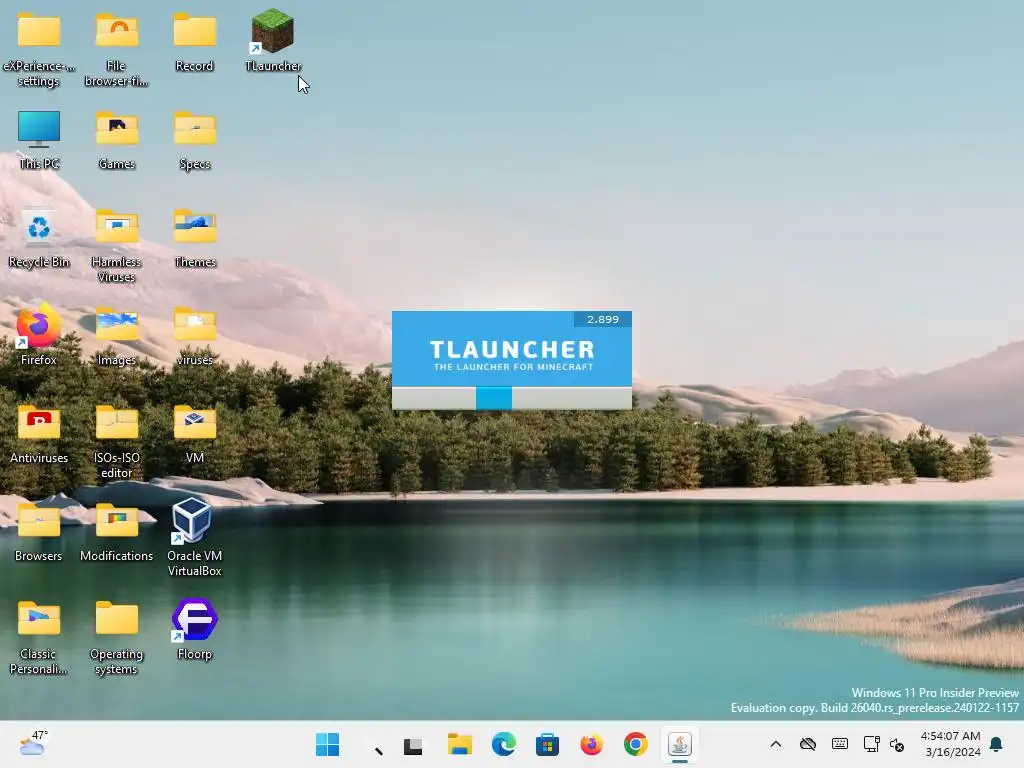Open the Classic Personali... folder
1024x768 pixels.
[39, 637]
